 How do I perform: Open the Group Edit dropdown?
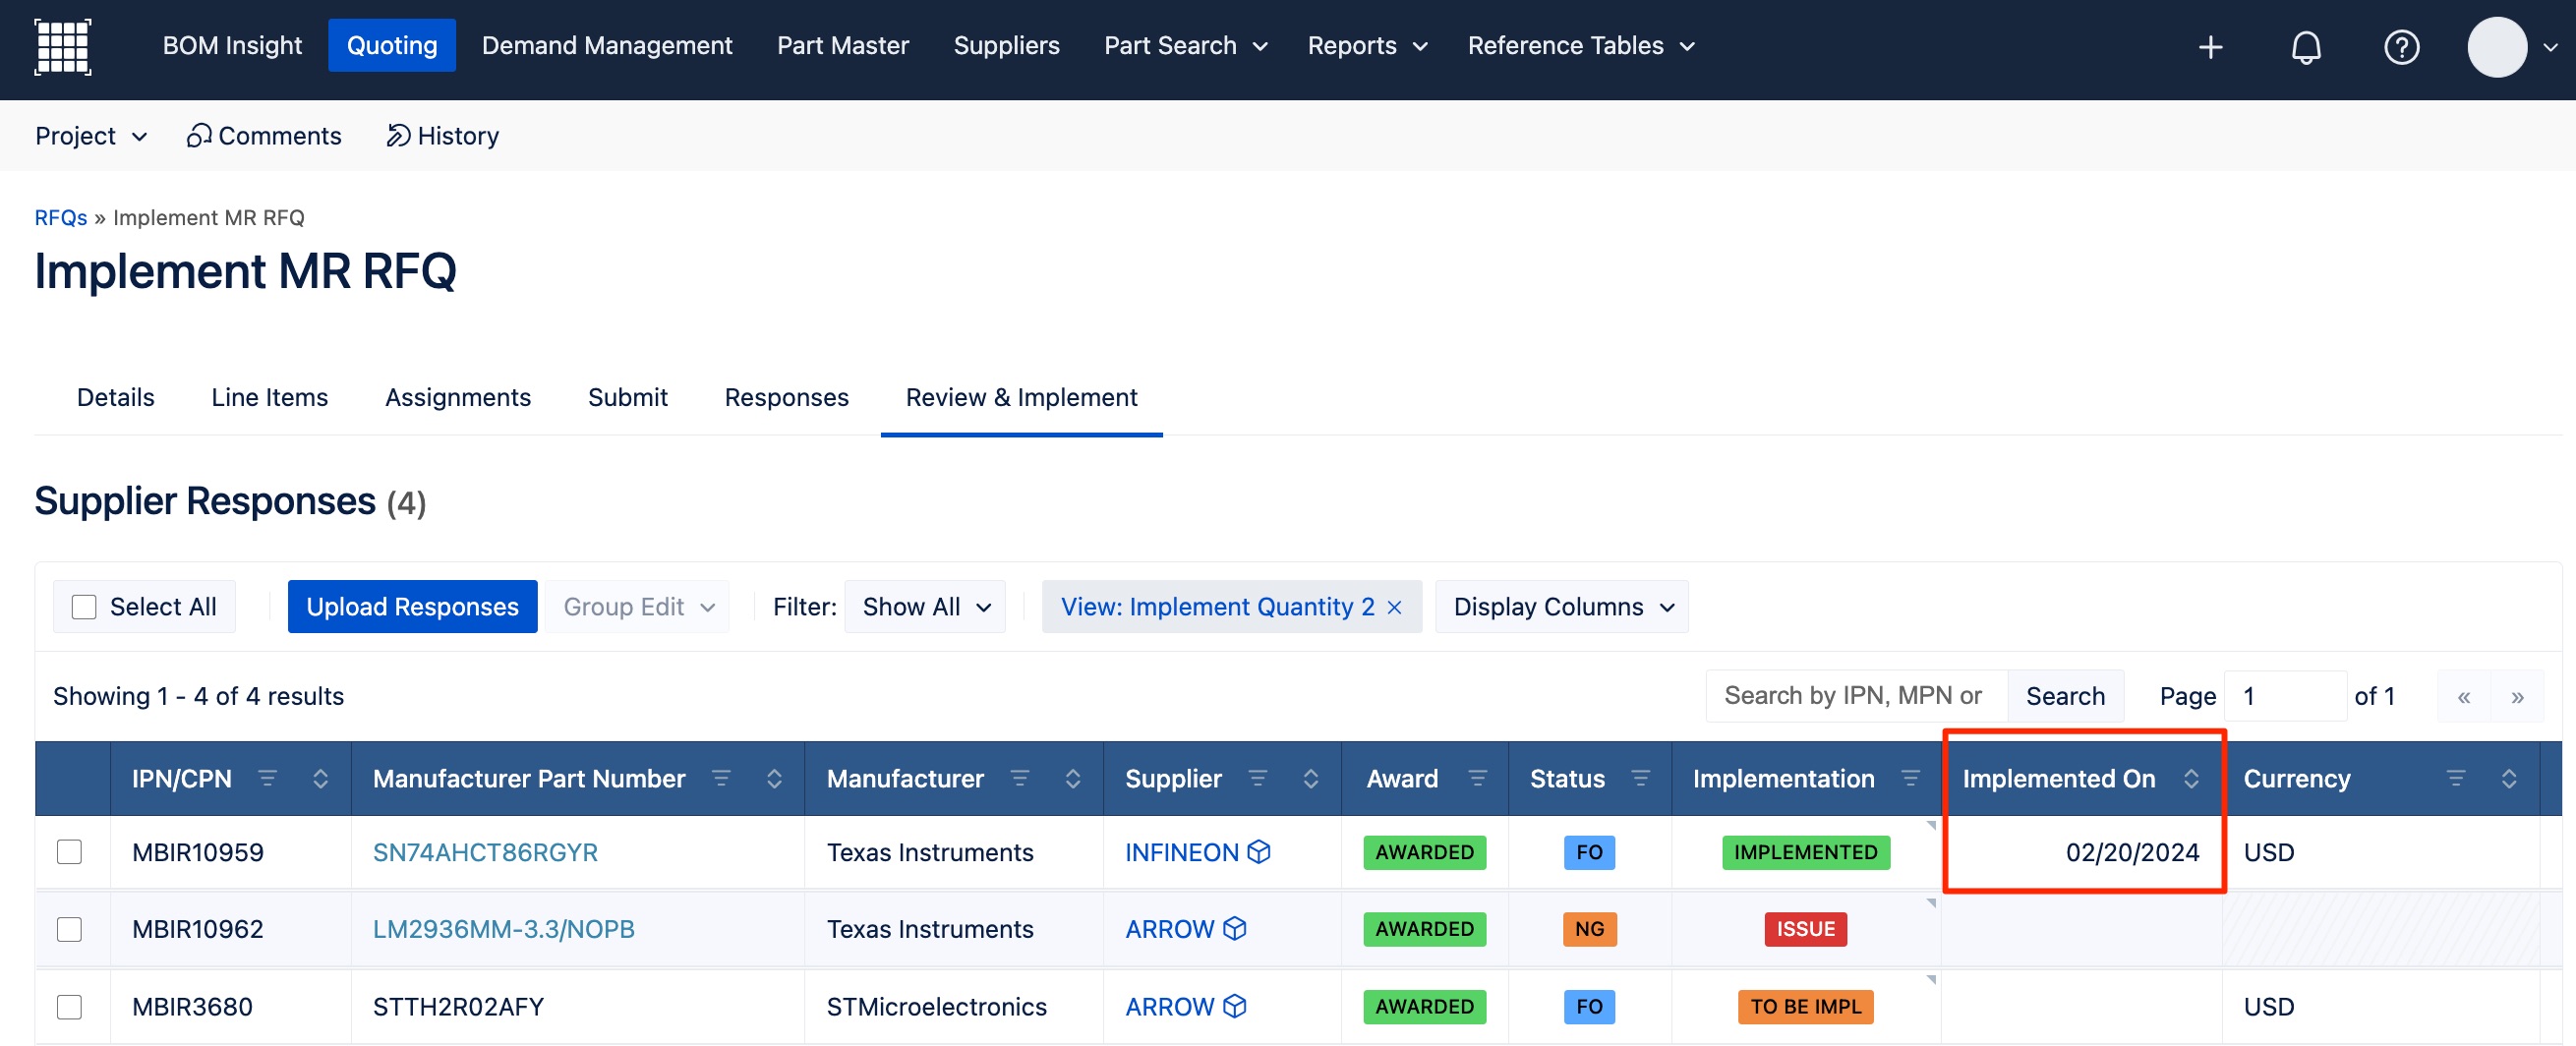637,607
